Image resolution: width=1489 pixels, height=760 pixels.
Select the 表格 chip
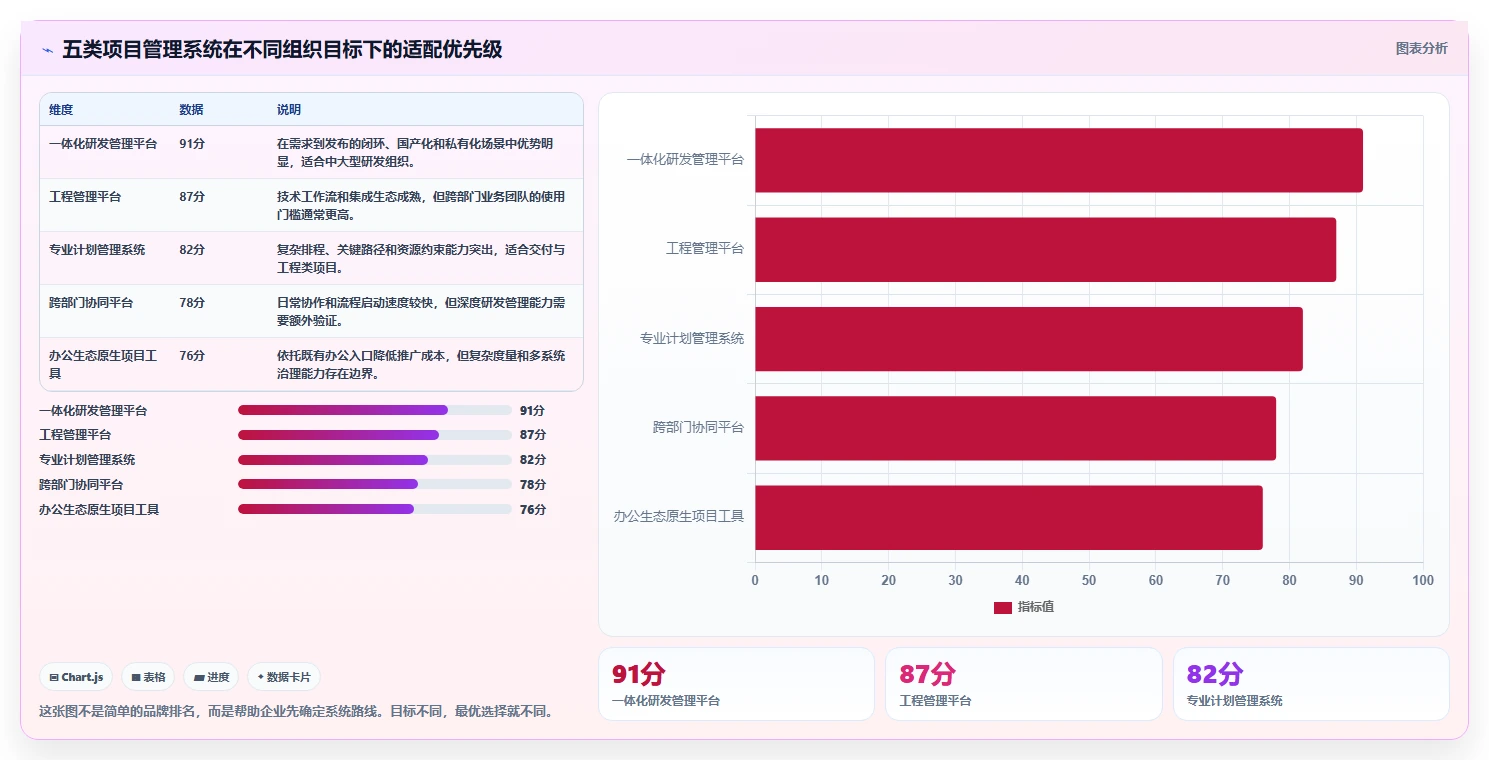point(148,677)
